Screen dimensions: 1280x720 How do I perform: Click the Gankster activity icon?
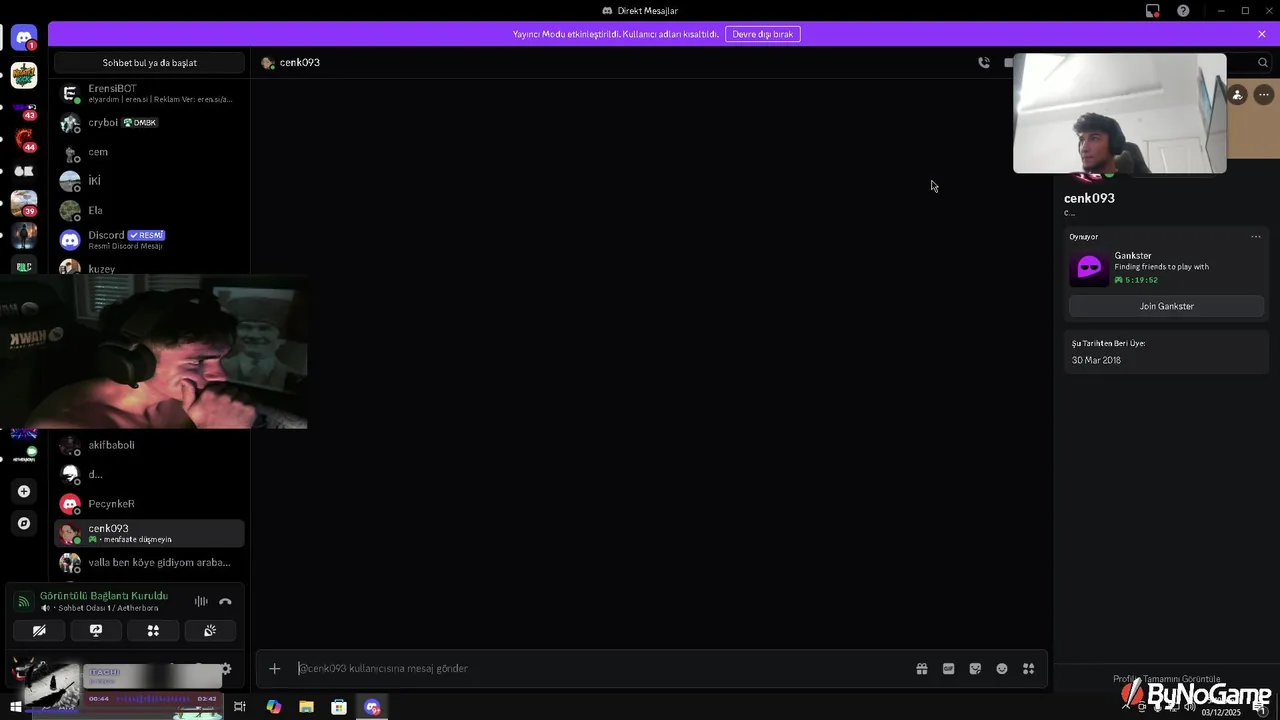(1089, 268)
